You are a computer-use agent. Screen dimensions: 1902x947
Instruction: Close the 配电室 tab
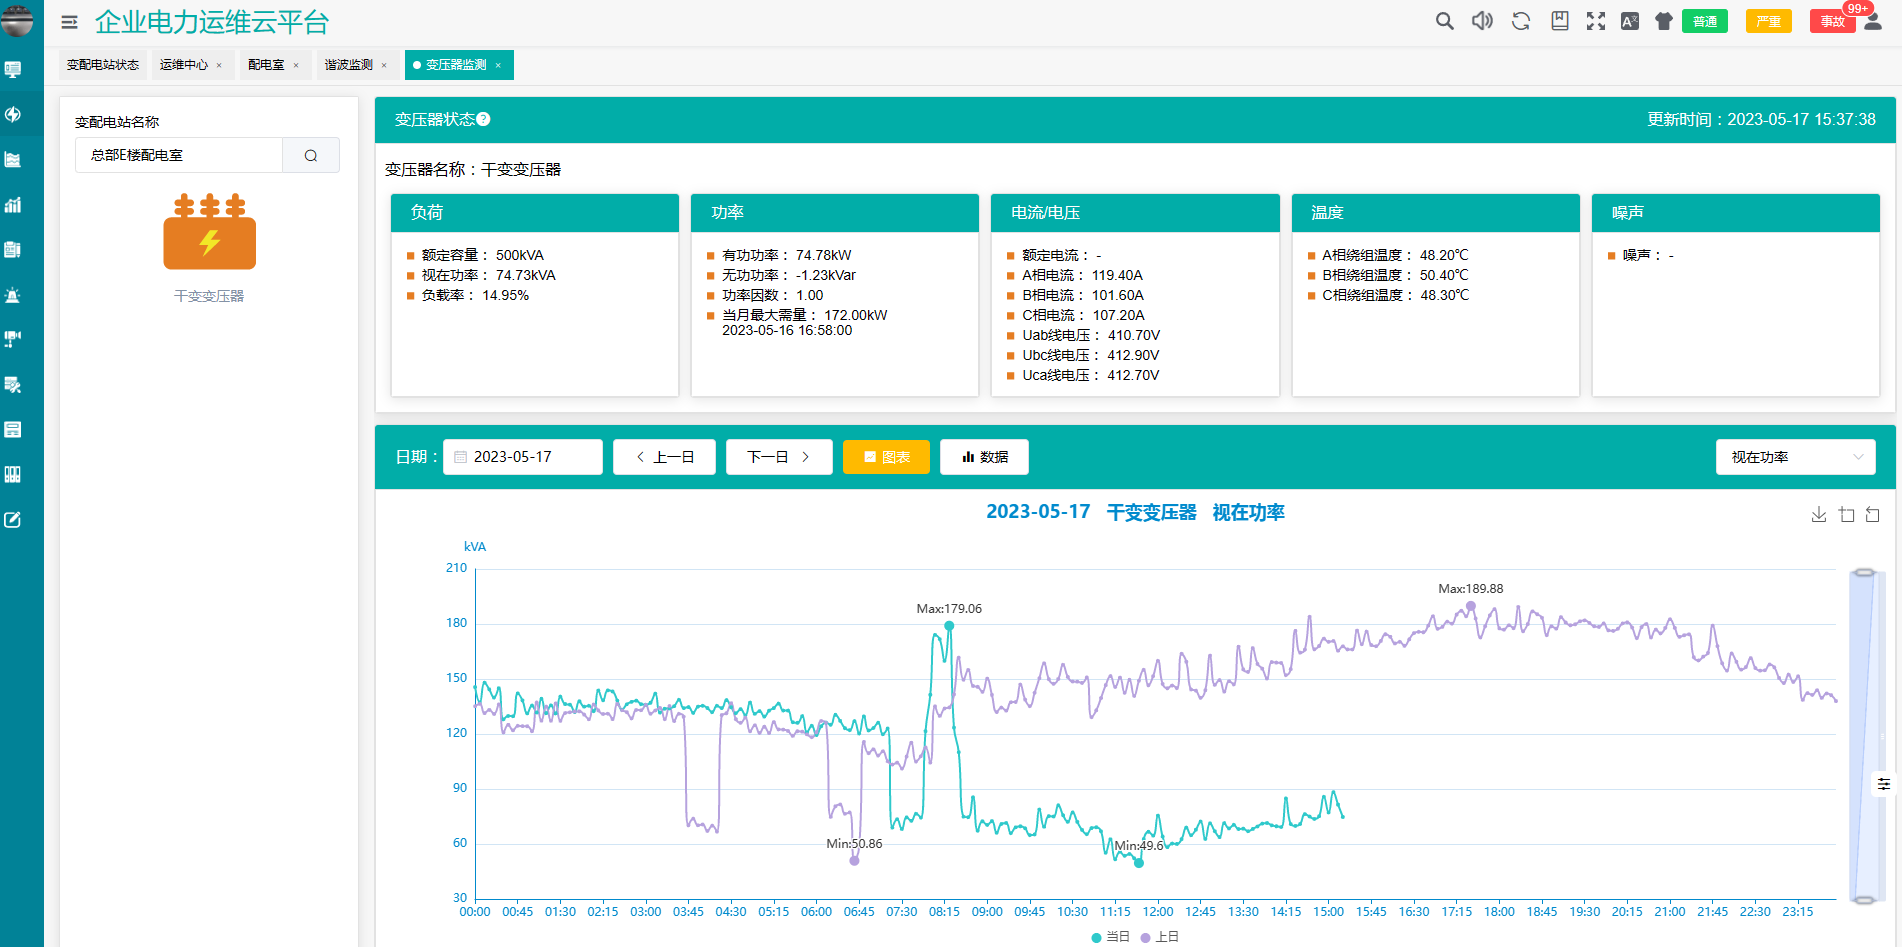(296, 65)
